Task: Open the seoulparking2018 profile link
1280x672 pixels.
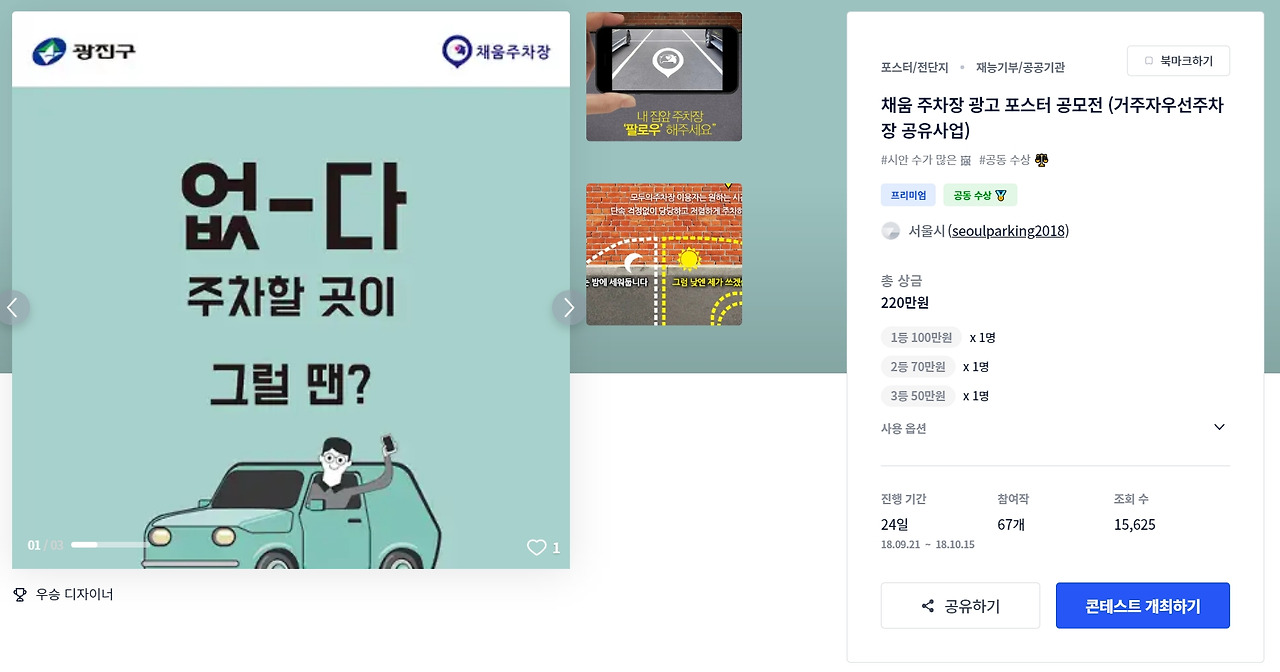Action: (x=1008, y=231)
